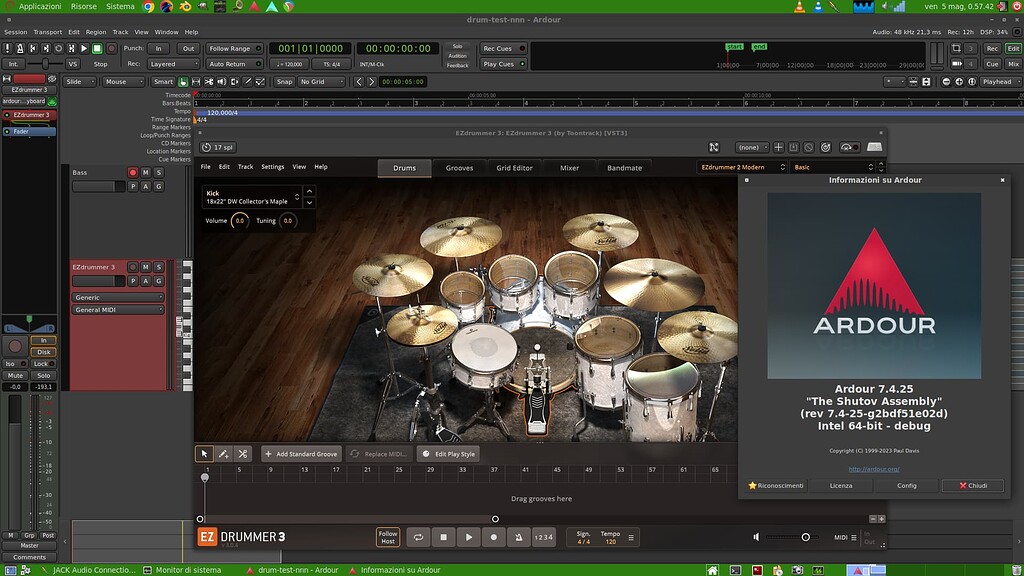Click the Config button

(906, 485)
